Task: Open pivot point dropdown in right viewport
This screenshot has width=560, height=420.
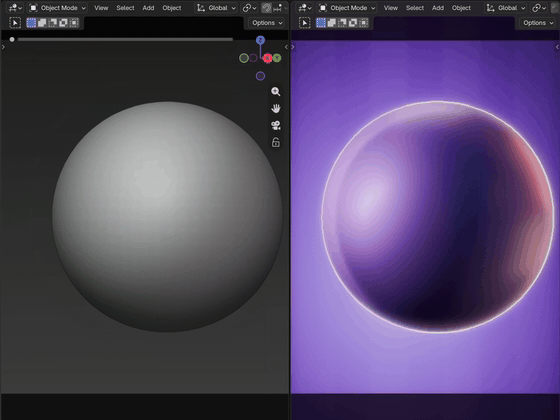Action: click(x=539, y=8)
